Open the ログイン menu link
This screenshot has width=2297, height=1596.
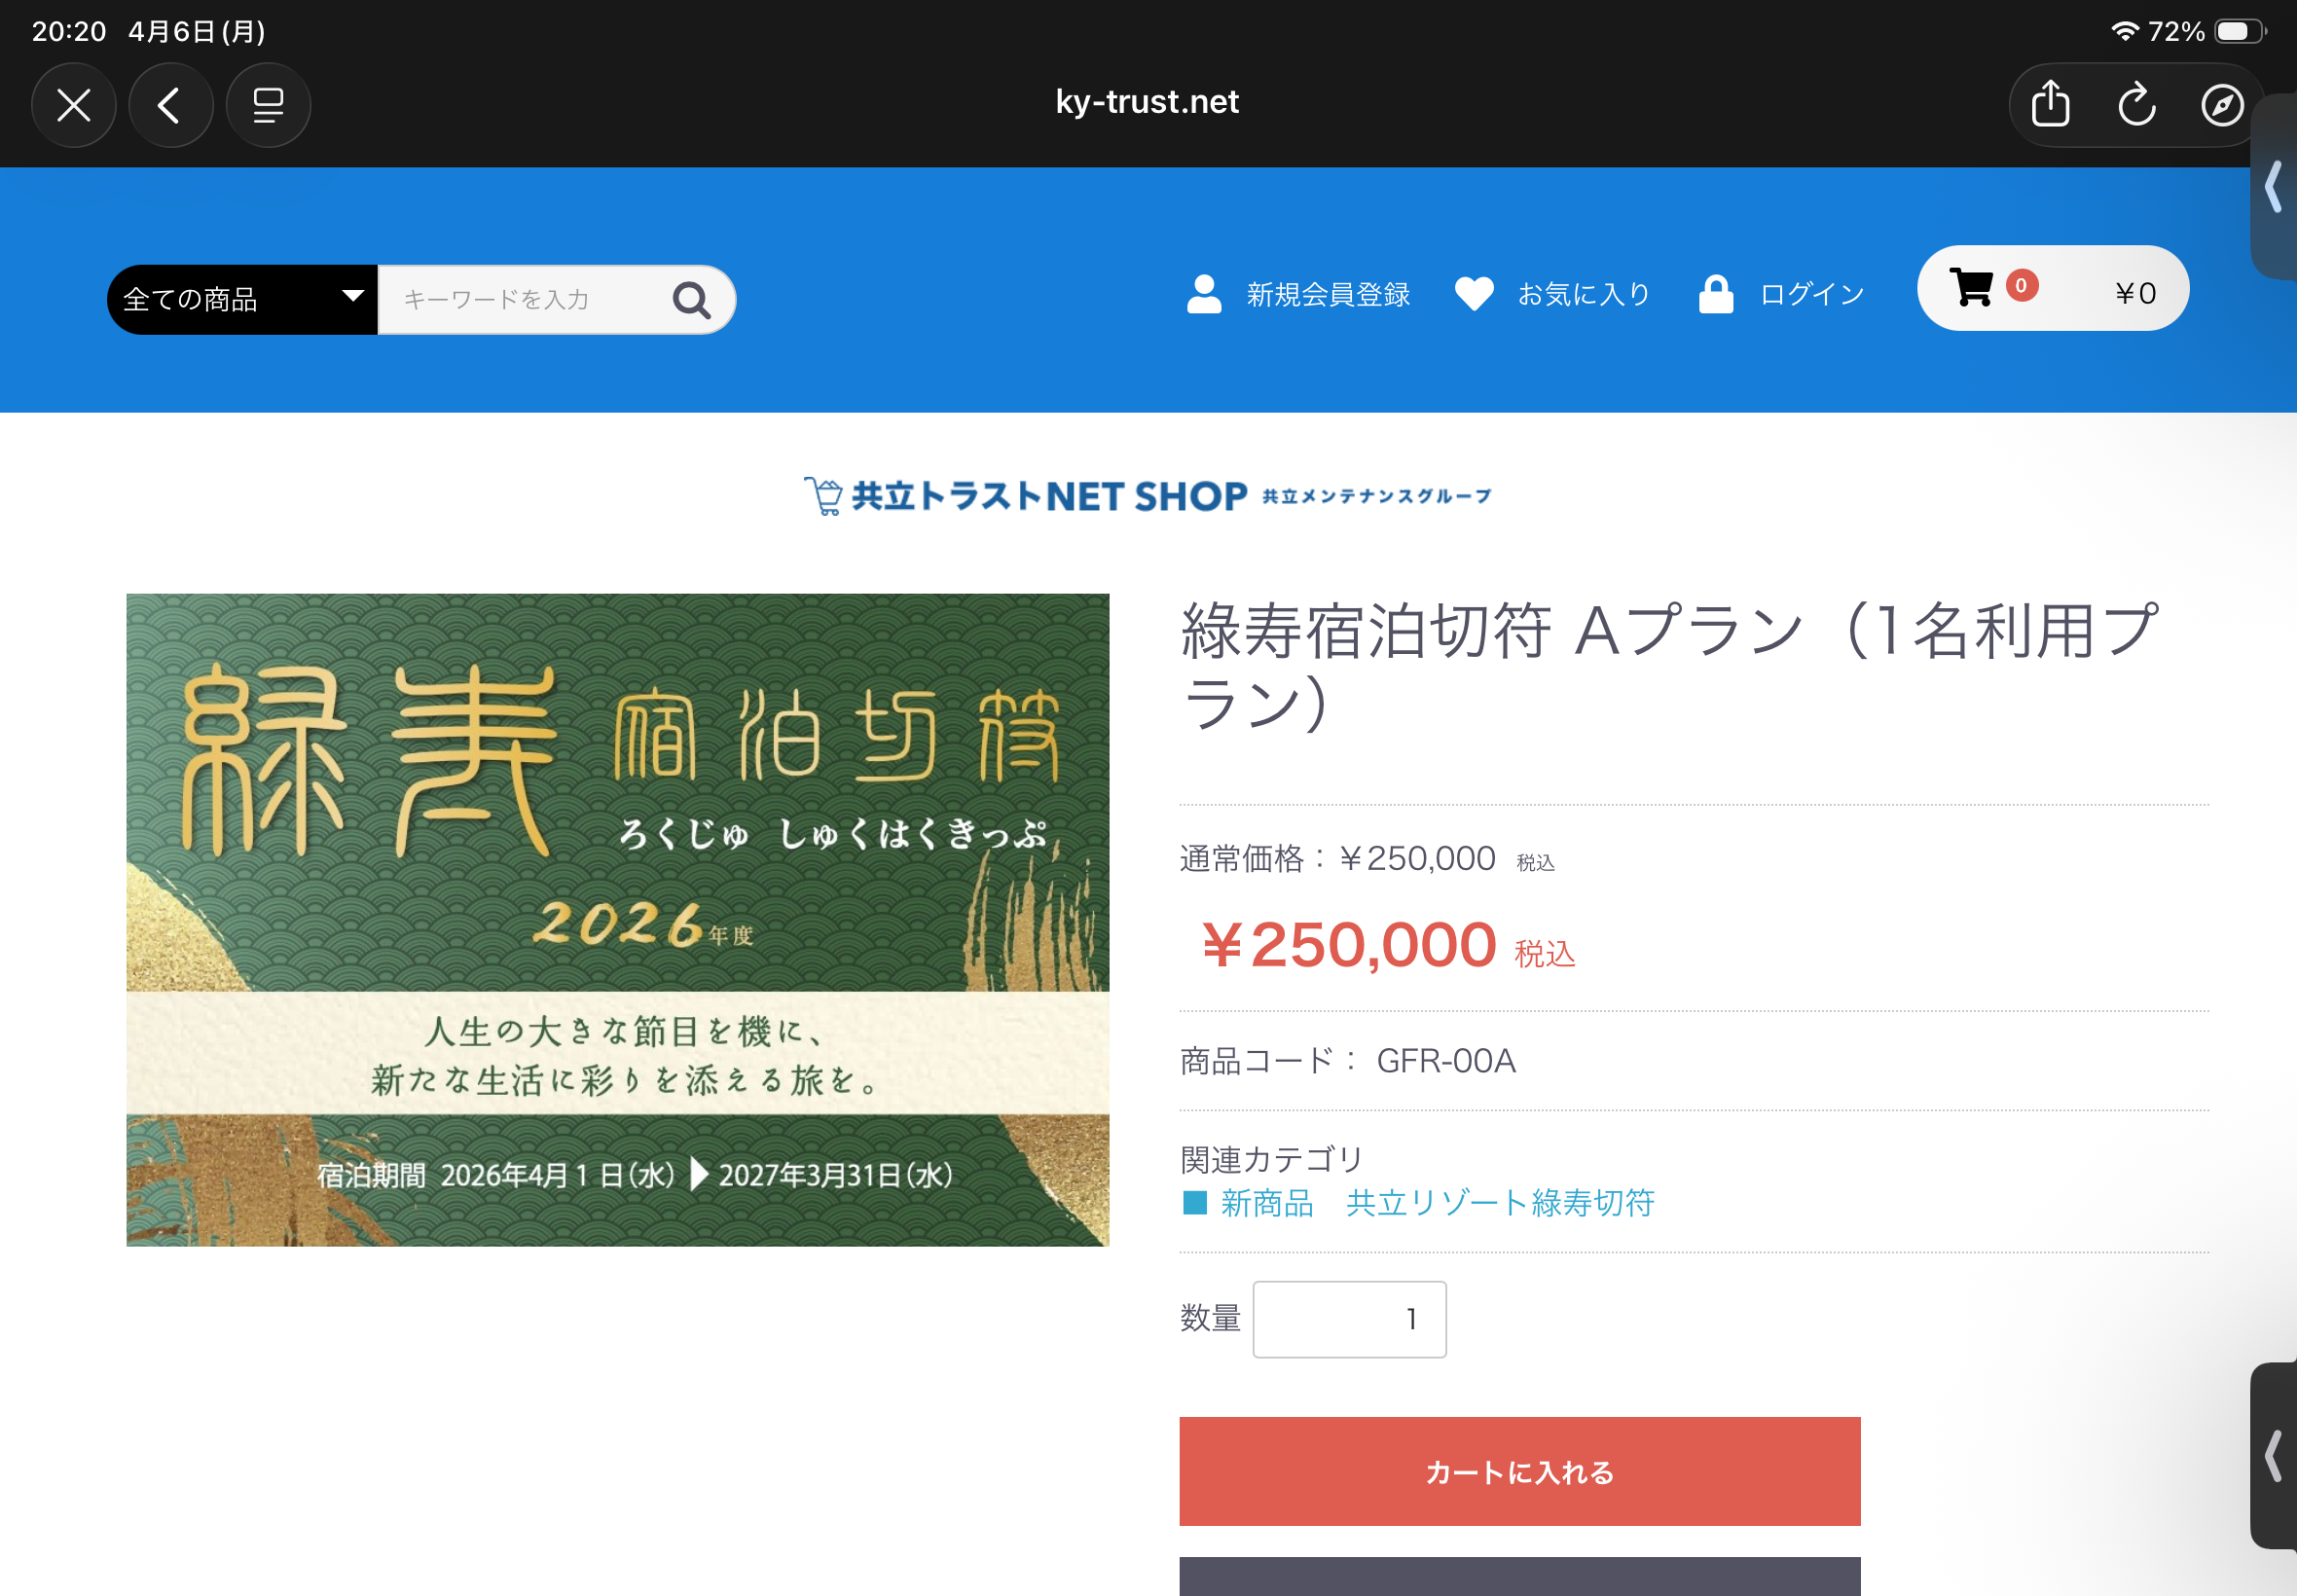coord(1811,294)
